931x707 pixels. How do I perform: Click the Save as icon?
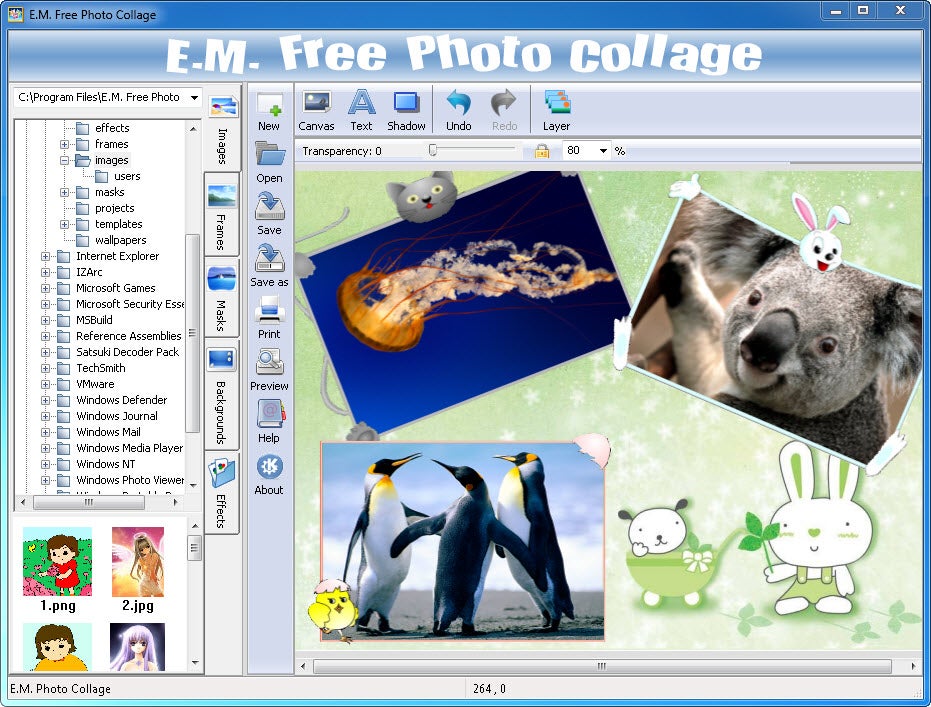coord(269,265)
